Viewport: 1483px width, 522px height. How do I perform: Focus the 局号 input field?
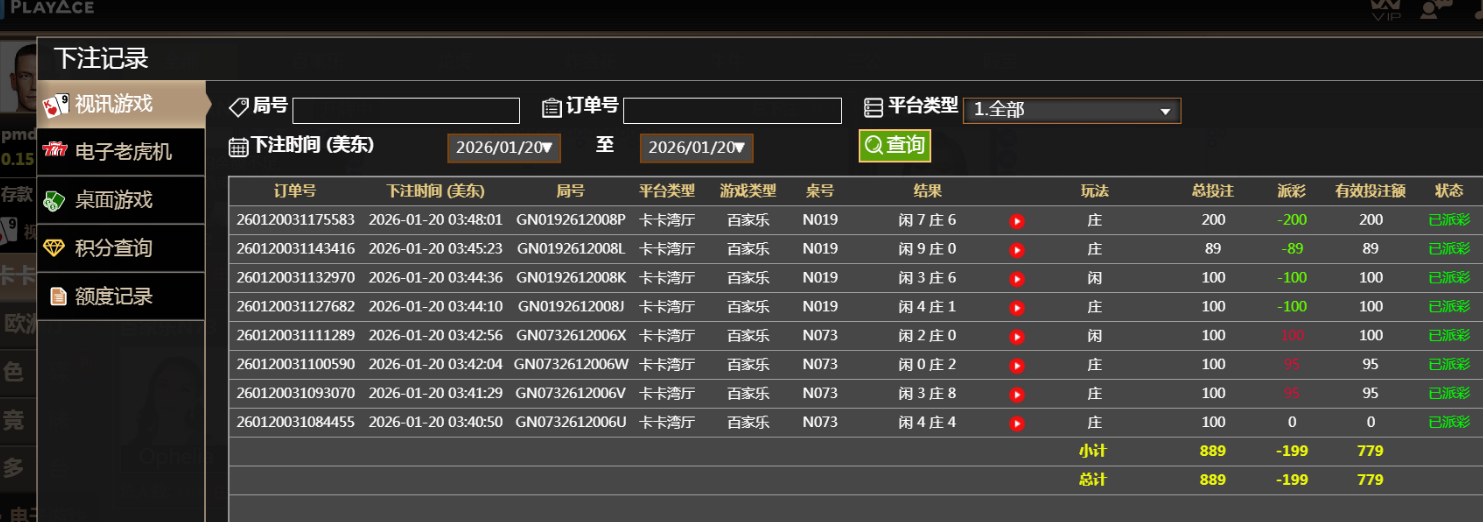coord(406,110)
